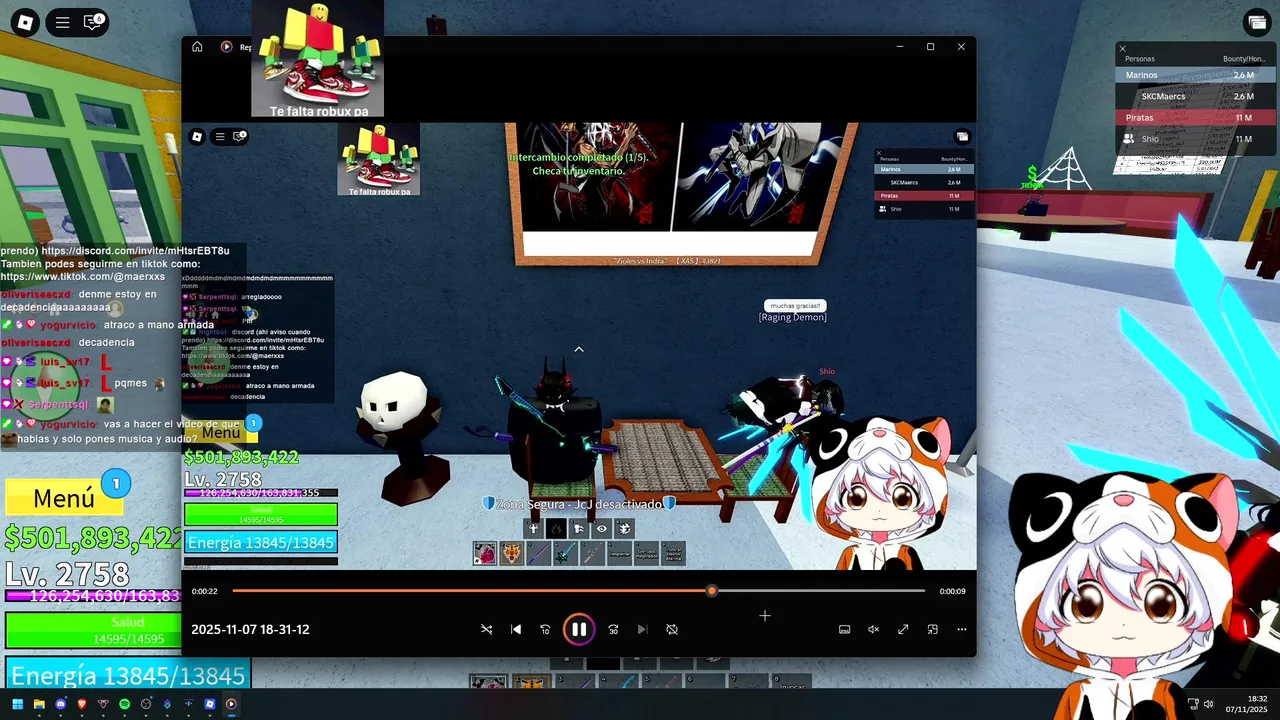
Task: Open the Roblox hamburger menu
Action: click(x=62, y=22)
